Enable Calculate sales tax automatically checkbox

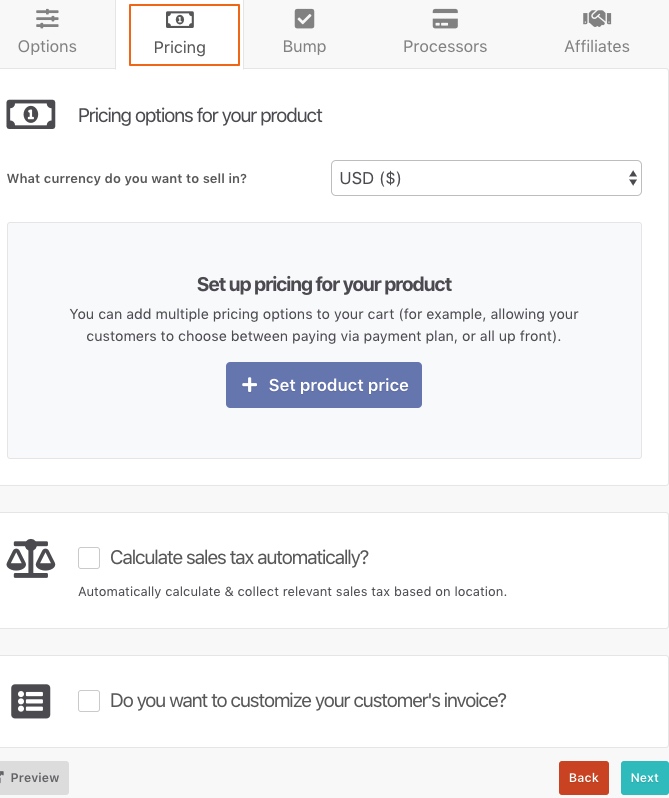point(89,558)
